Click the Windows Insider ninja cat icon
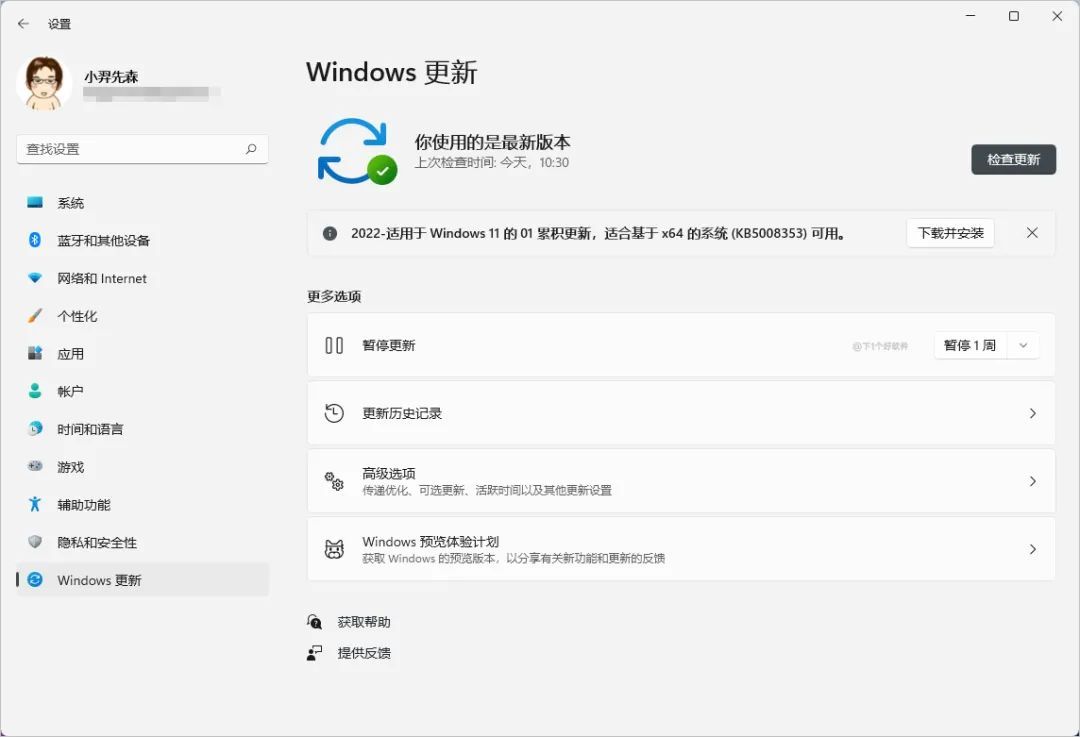 [334, 549]
